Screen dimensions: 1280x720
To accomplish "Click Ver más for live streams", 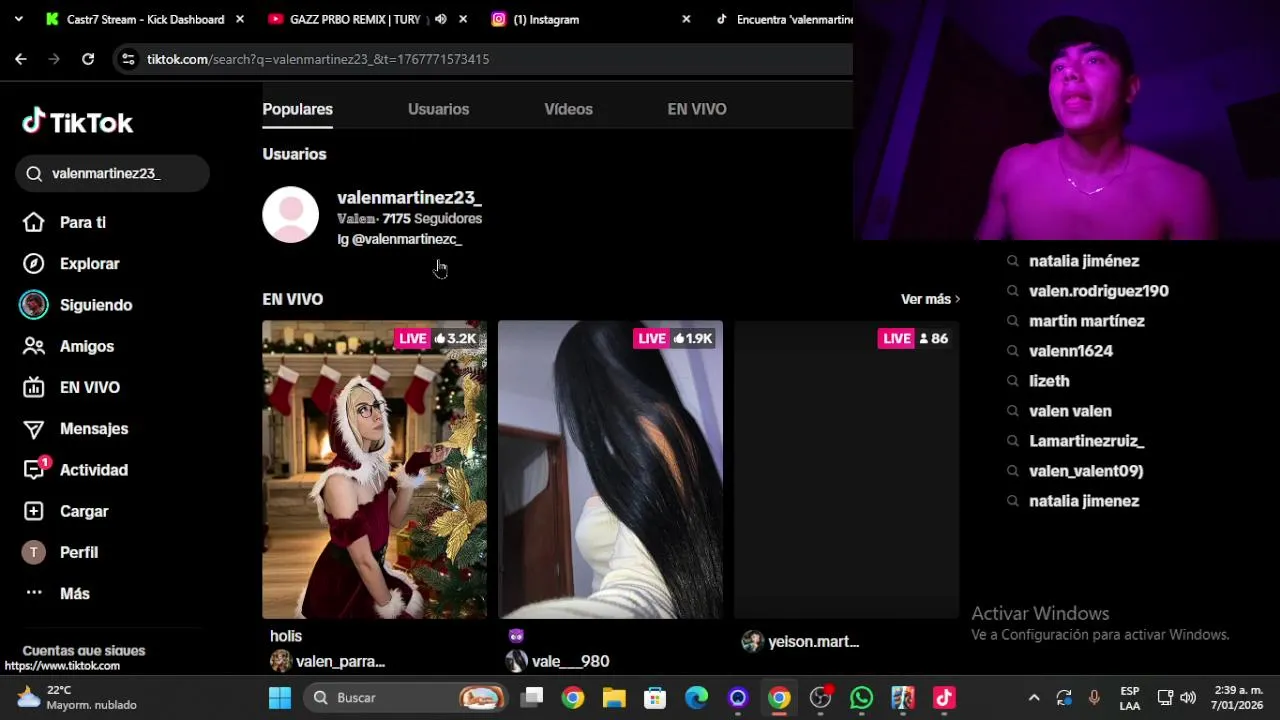I will coord(930,299).
